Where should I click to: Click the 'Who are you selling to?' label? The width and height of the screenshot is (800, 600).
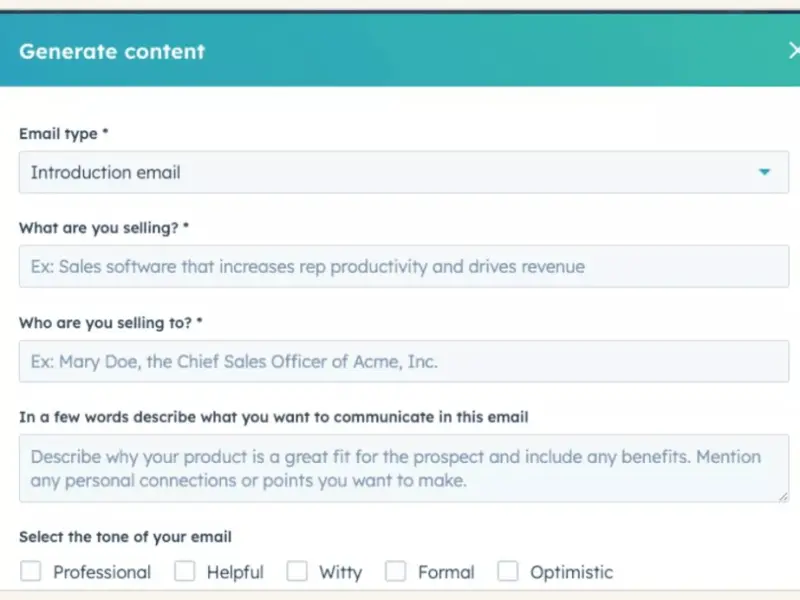[110, 323]
